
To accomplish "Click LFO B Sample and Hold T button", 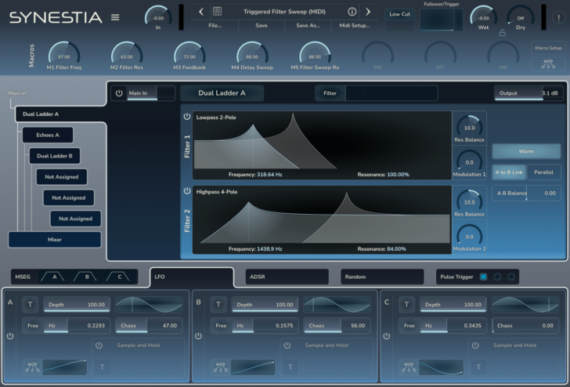I will coord(290,367).
